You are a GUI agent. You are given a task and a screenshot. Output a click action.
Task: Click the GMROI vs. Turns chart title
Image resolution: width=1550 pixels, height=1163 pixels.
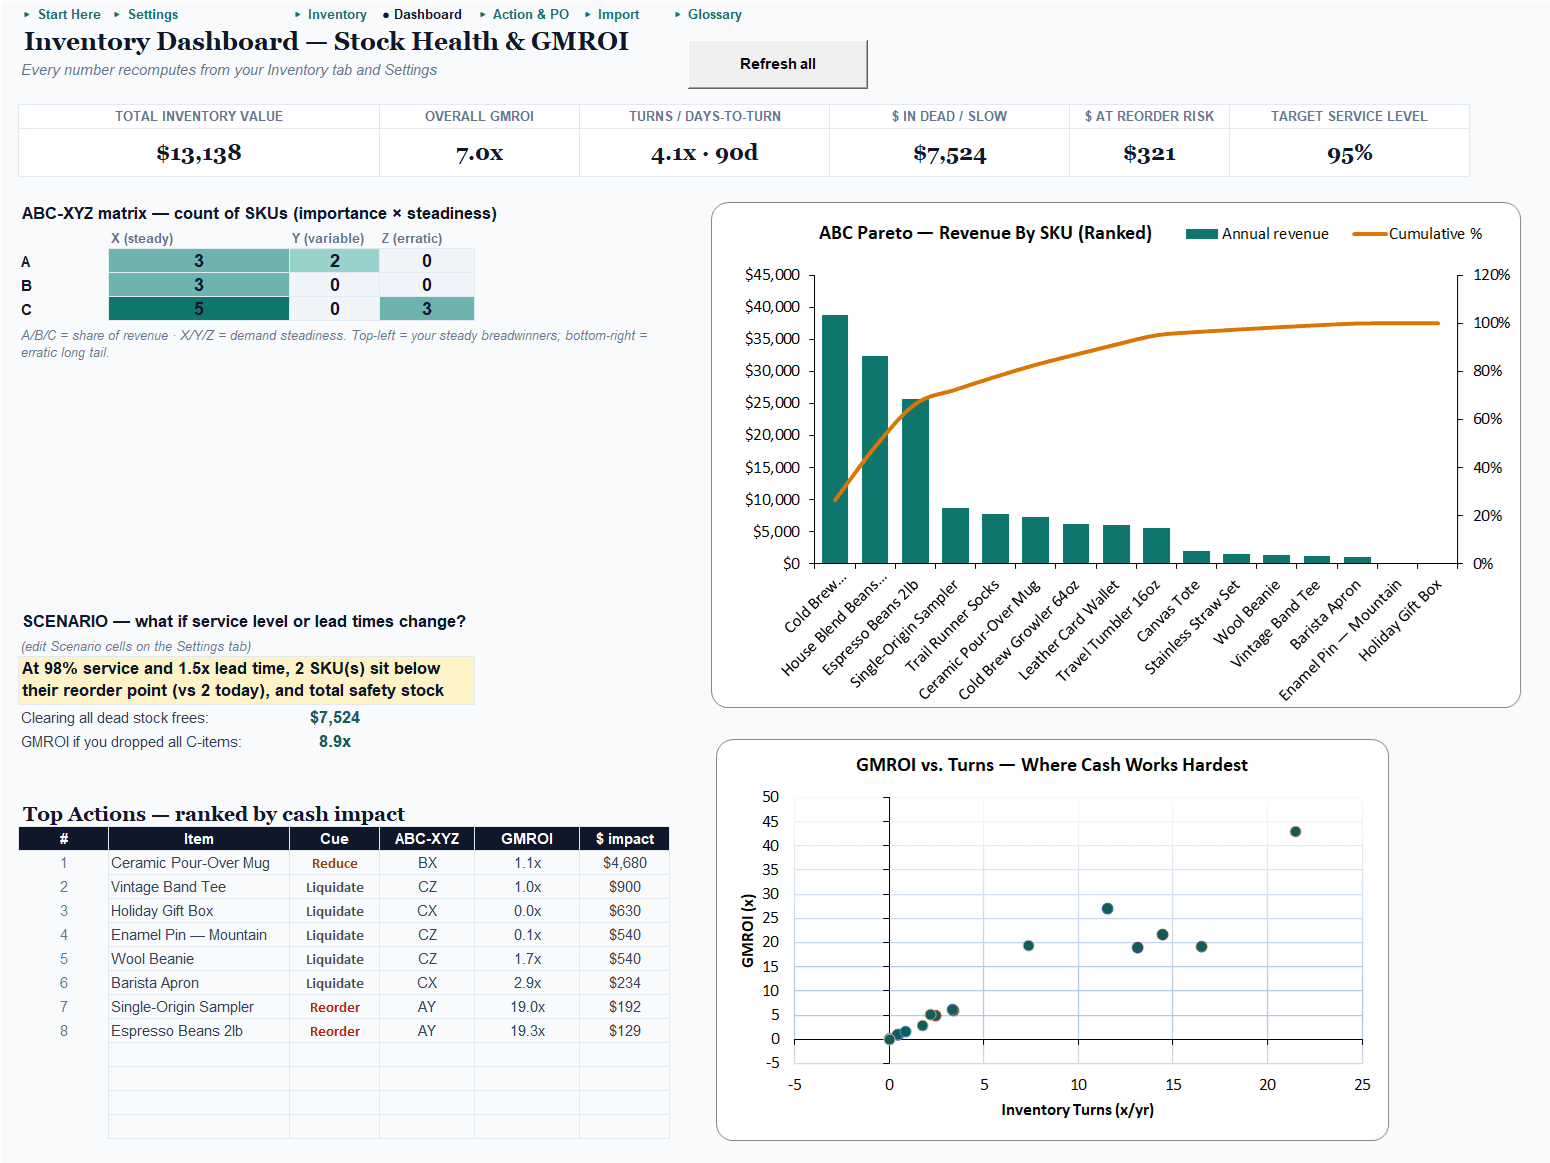(1052, 765)
